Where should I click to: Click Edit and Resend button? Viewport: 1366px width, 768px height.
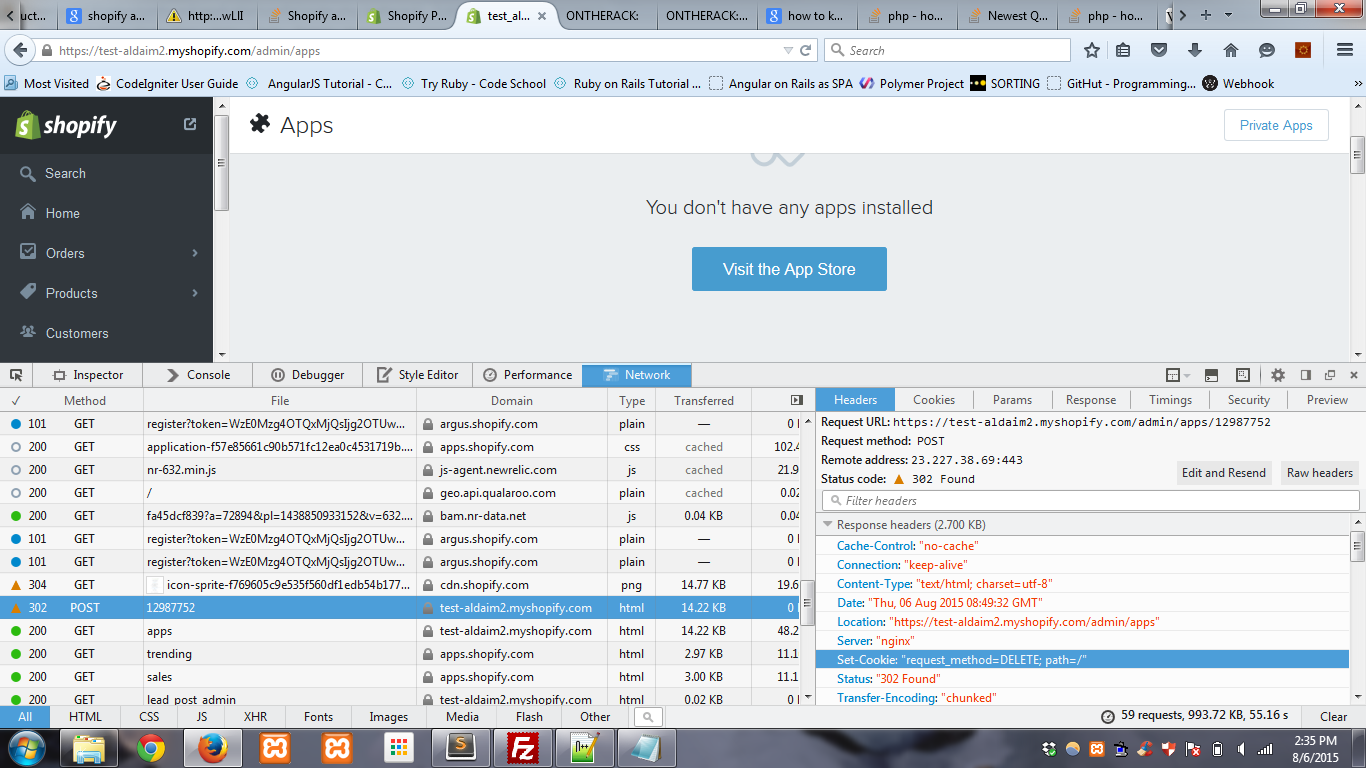pos(1223,473)
